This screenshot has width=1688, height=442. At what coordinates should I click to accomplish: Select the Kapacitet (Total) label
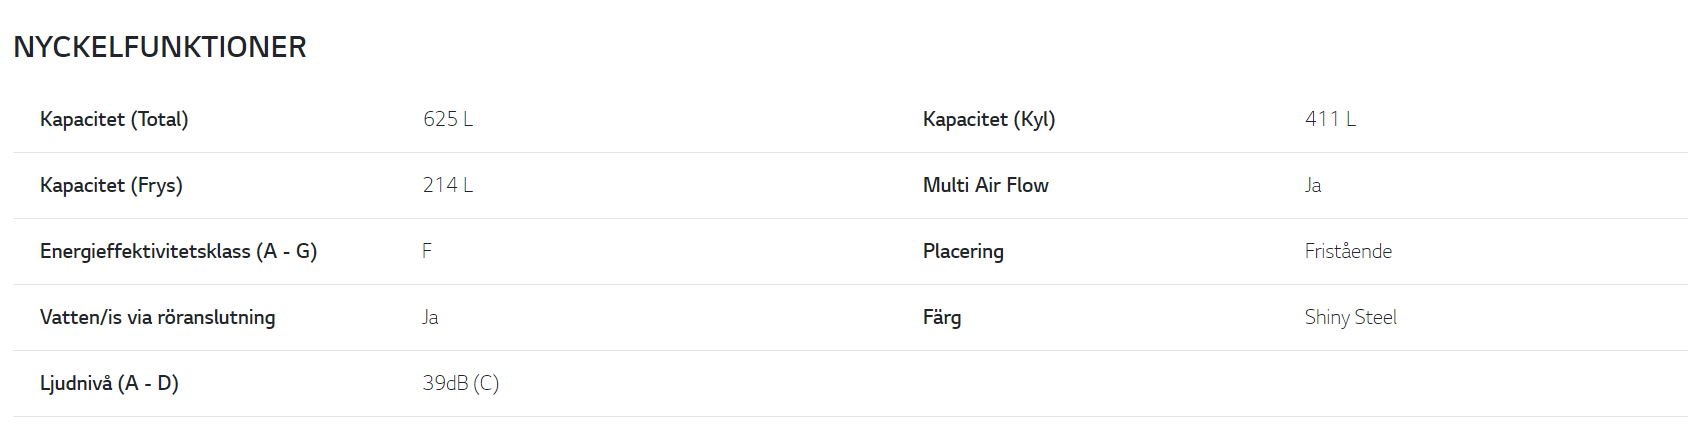point(114,119)
